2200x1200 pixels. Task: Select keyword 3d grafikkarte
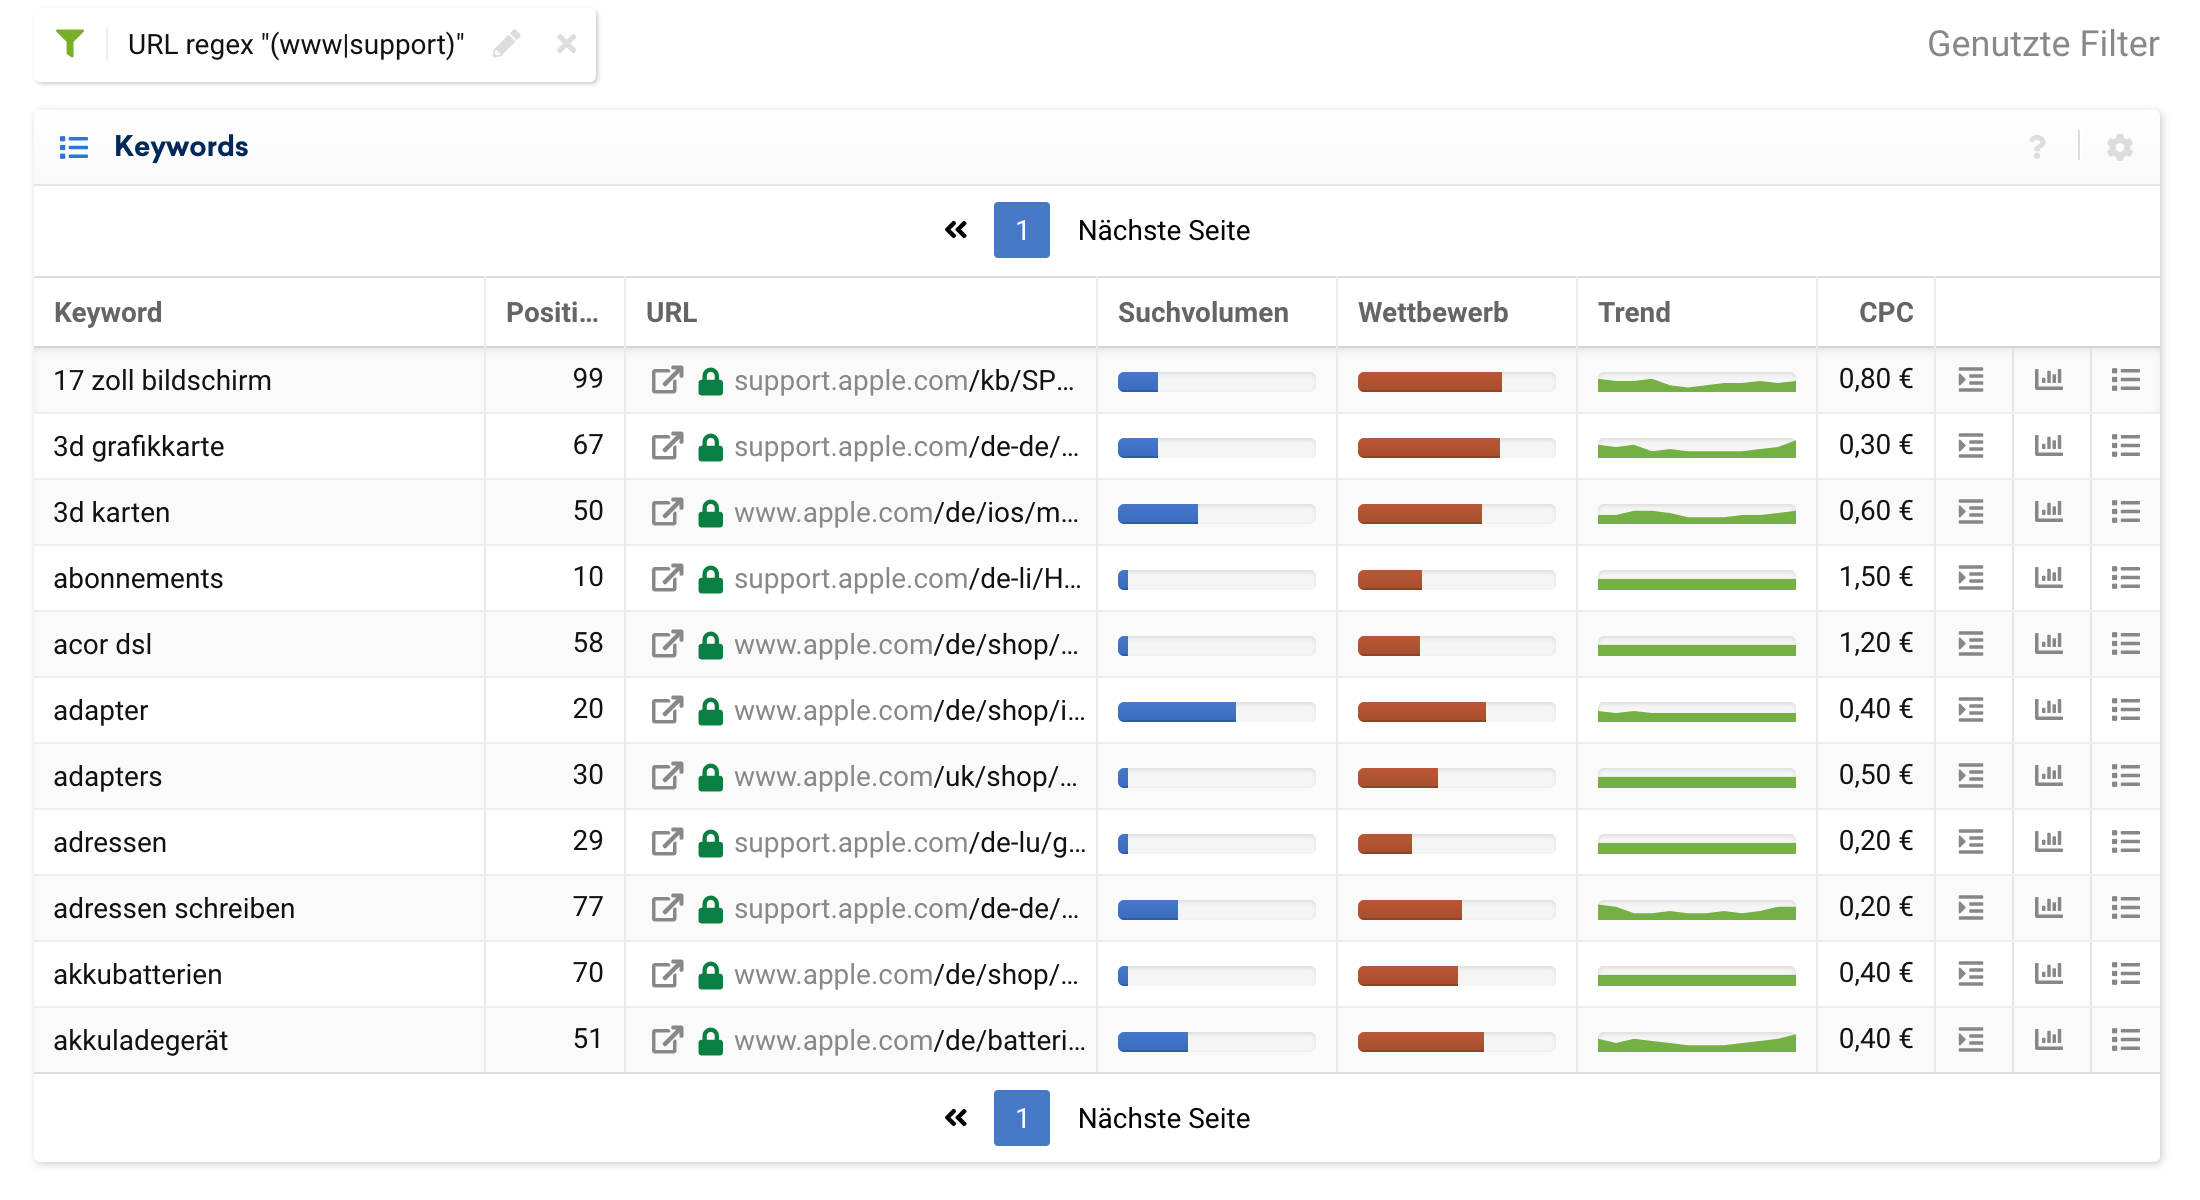pyautogui.click(x=139, y=446)
